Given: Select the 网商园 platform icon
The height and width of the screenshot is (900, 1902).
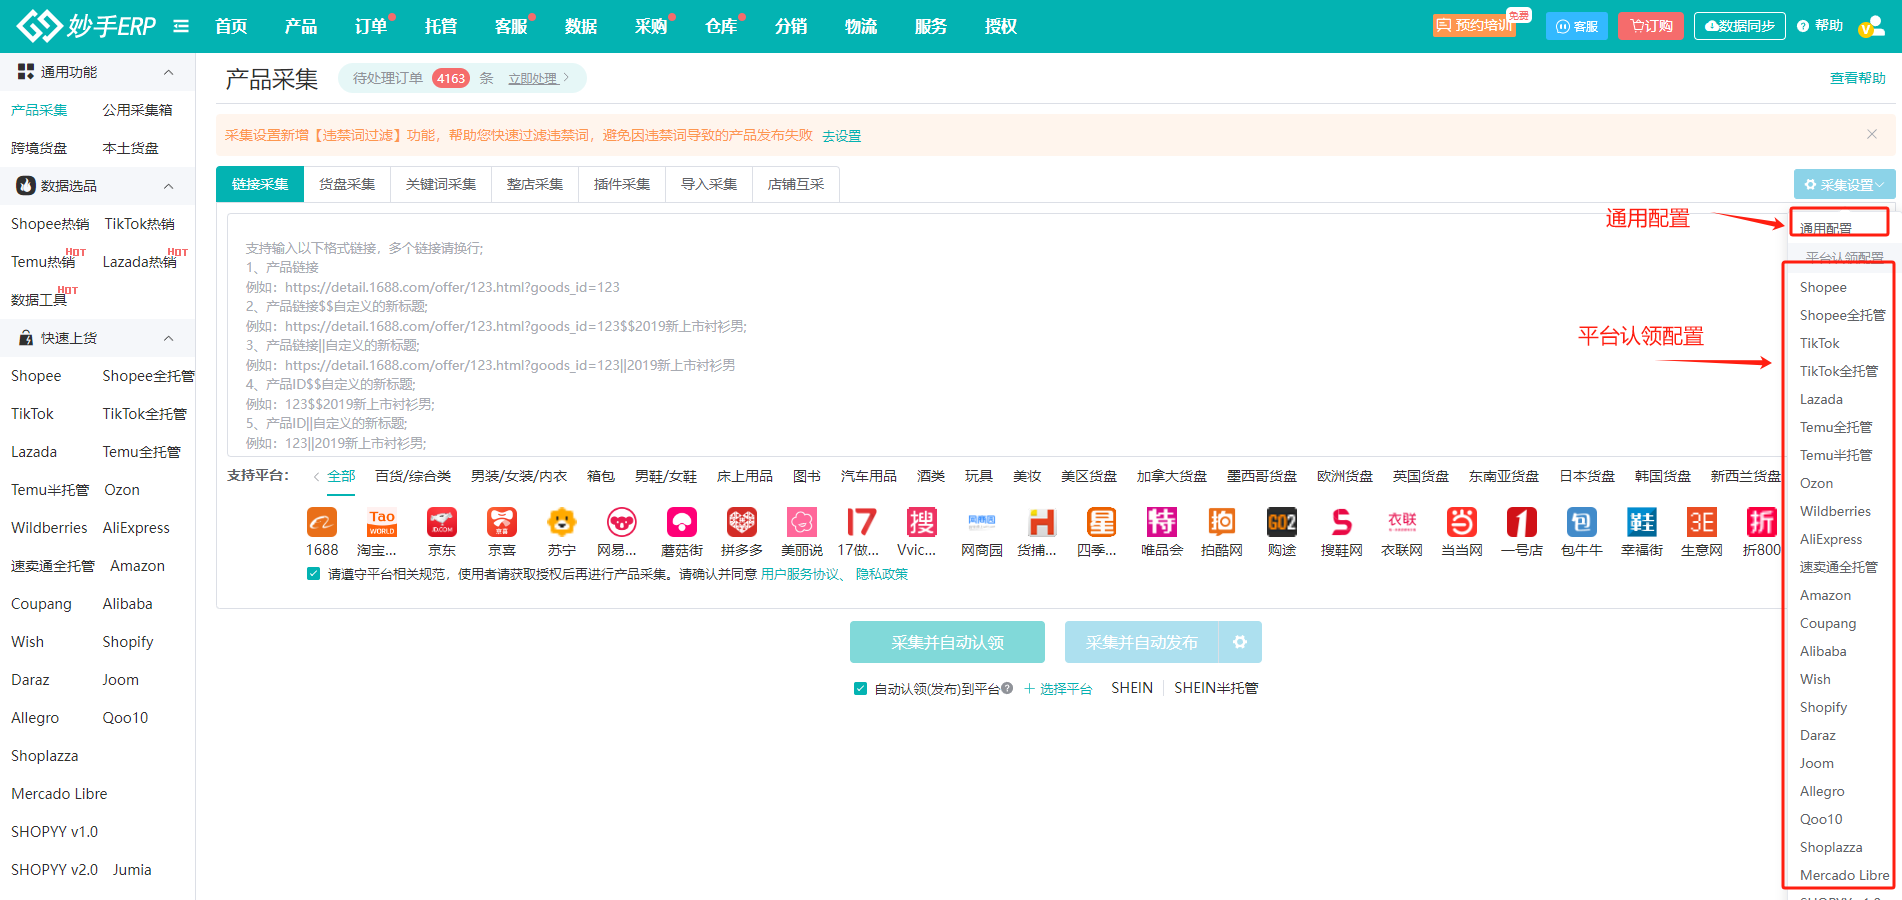Looking at the screenshot, I should click(x=982, y=522).
